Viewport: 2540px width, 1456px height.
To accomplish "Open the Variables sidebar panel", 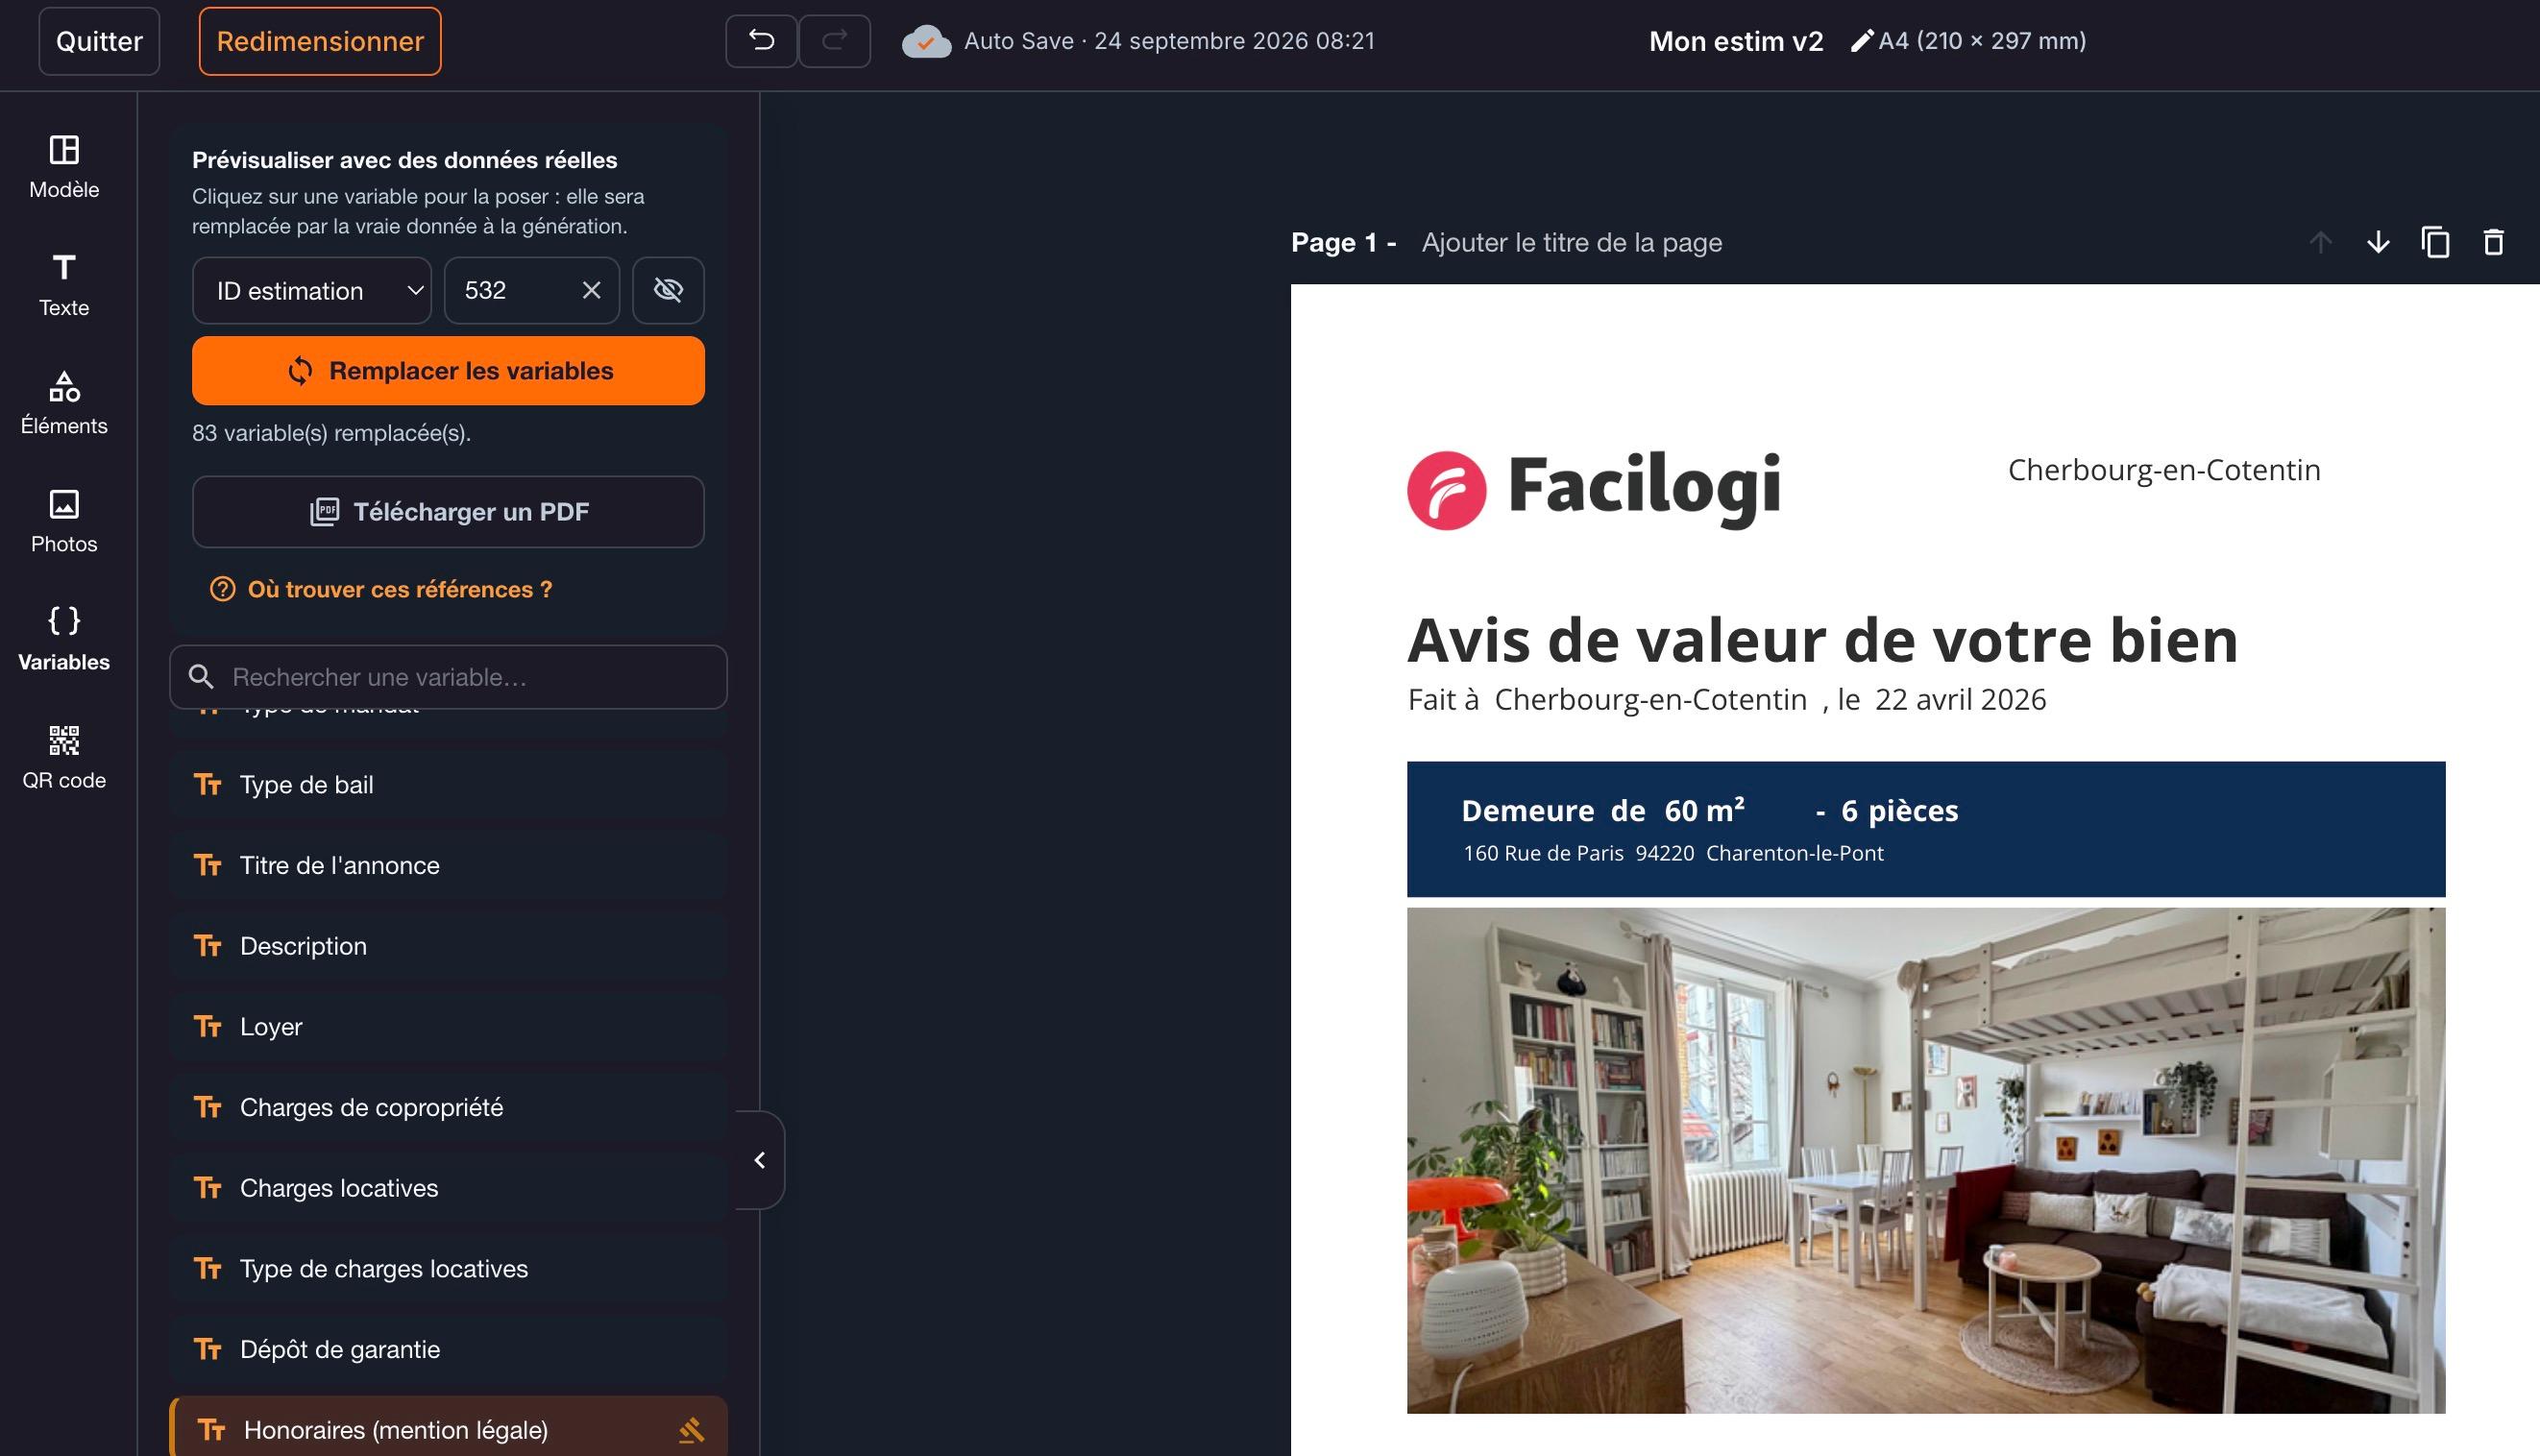I will tap(64, 639).
